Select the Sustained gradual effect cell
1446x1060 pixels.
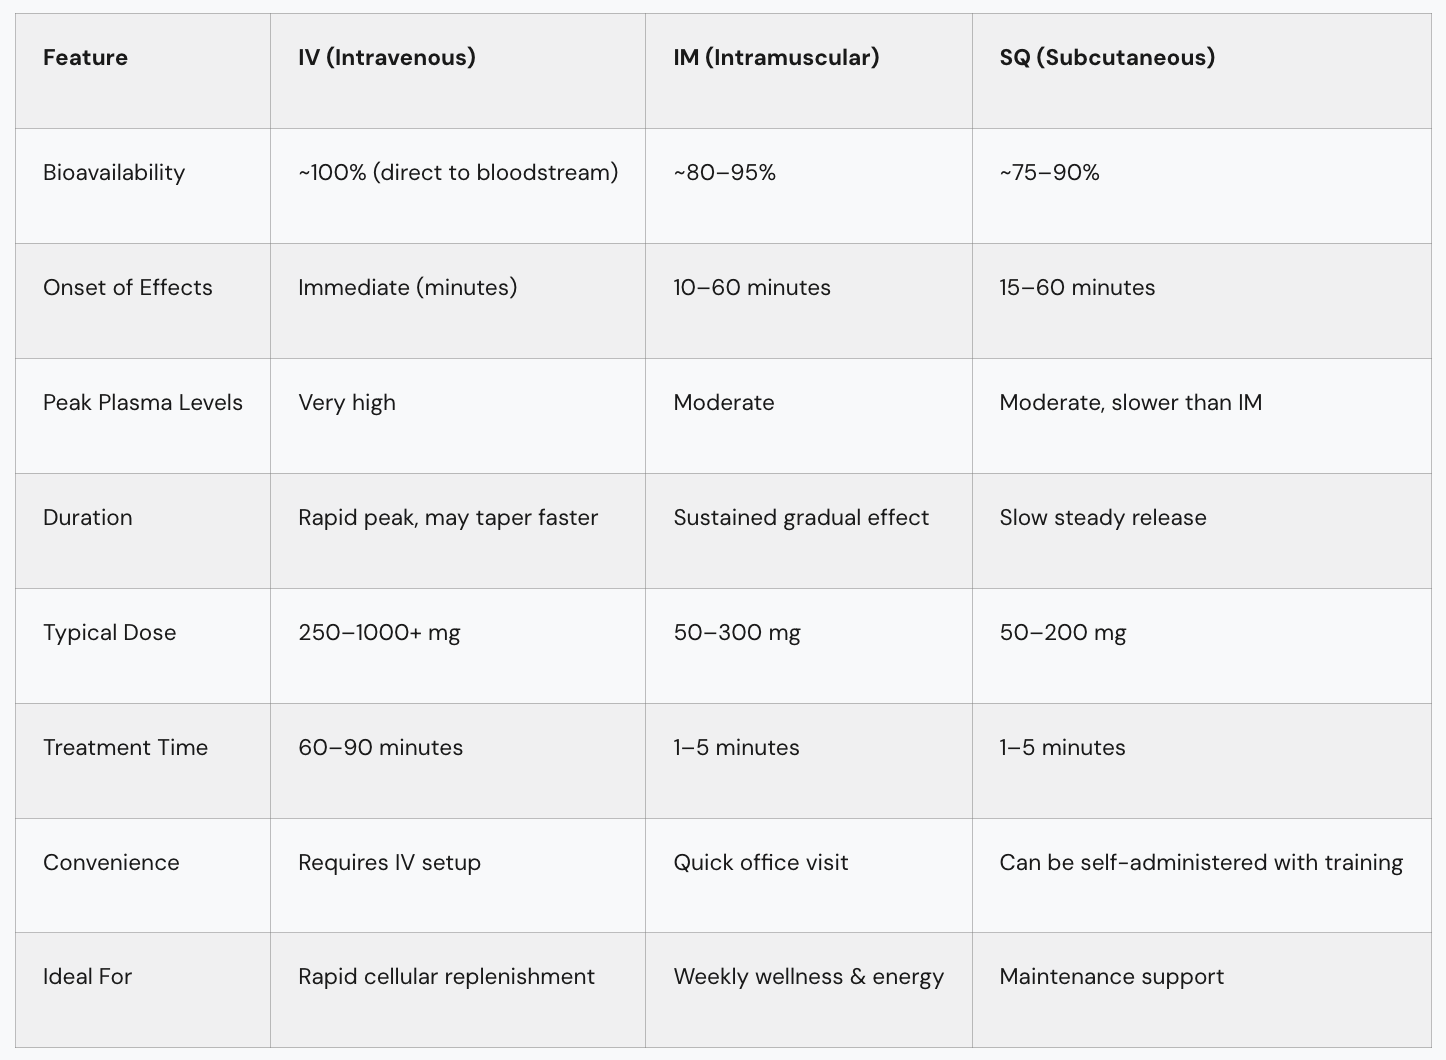point(801,518)
